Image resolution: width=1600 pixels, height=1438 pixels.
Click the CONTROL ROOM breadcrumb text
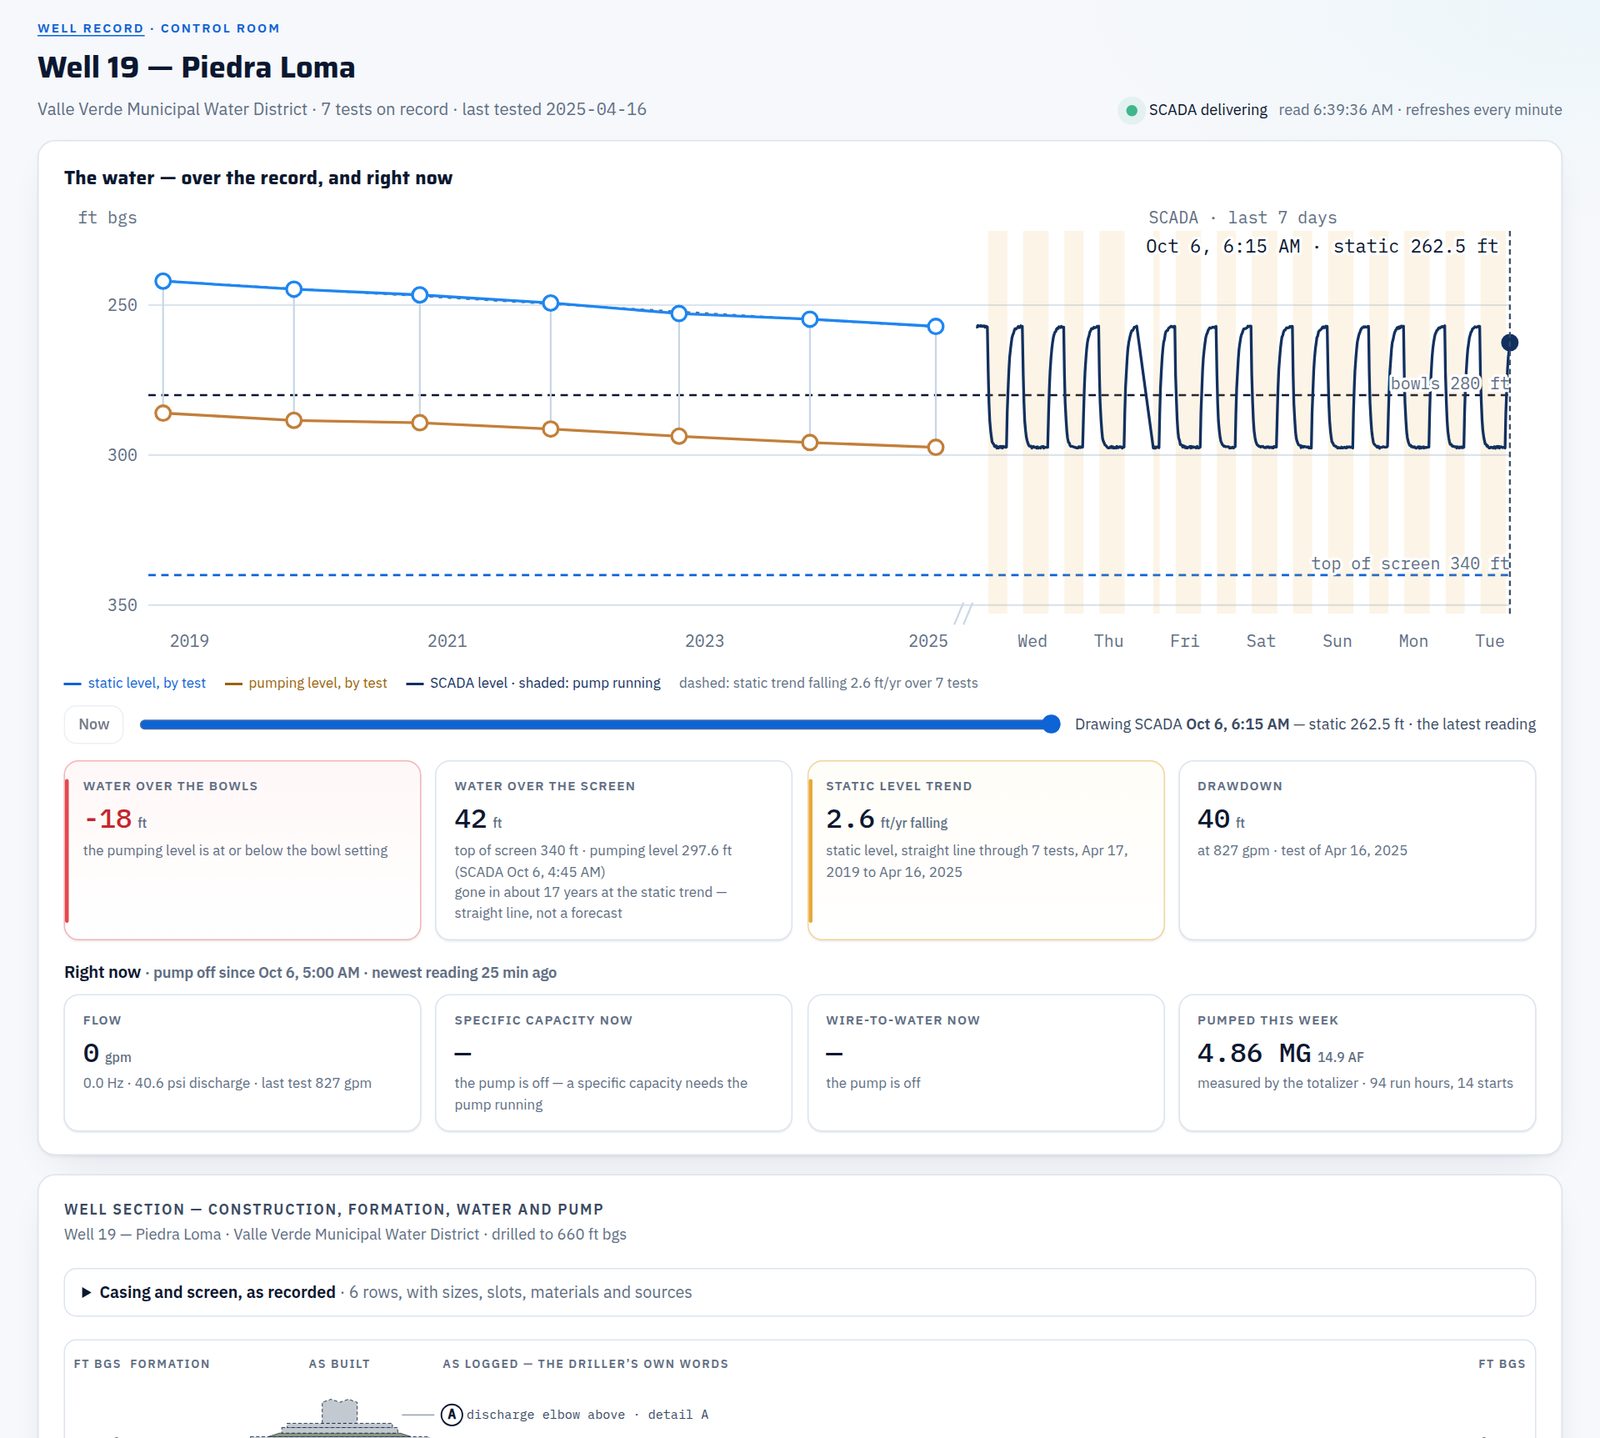click(220, 28)
